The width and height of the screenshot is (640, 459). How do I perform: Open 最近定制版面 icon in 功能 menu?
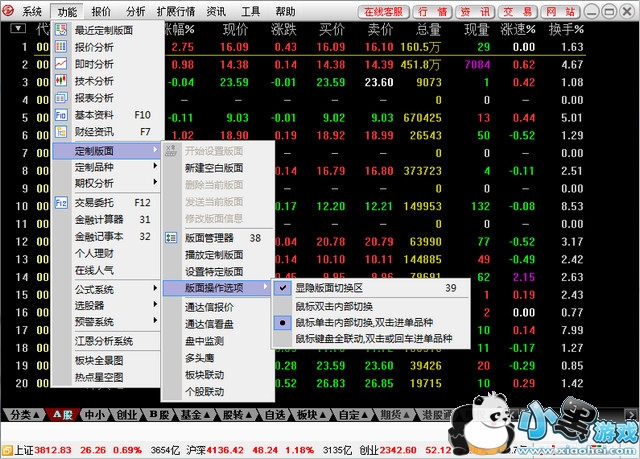tap(61, 29)
